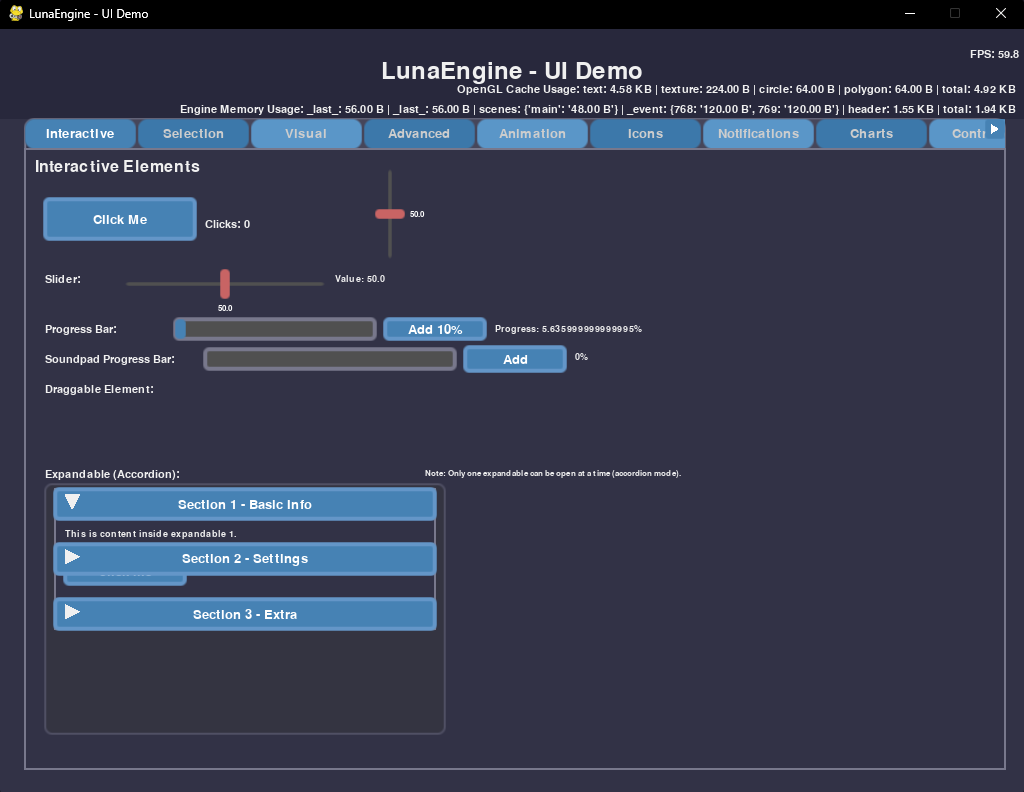The height and width of the screenshot is (792, 1024).
Task: Switch to the Advanced tab
Action: point(419,134)
